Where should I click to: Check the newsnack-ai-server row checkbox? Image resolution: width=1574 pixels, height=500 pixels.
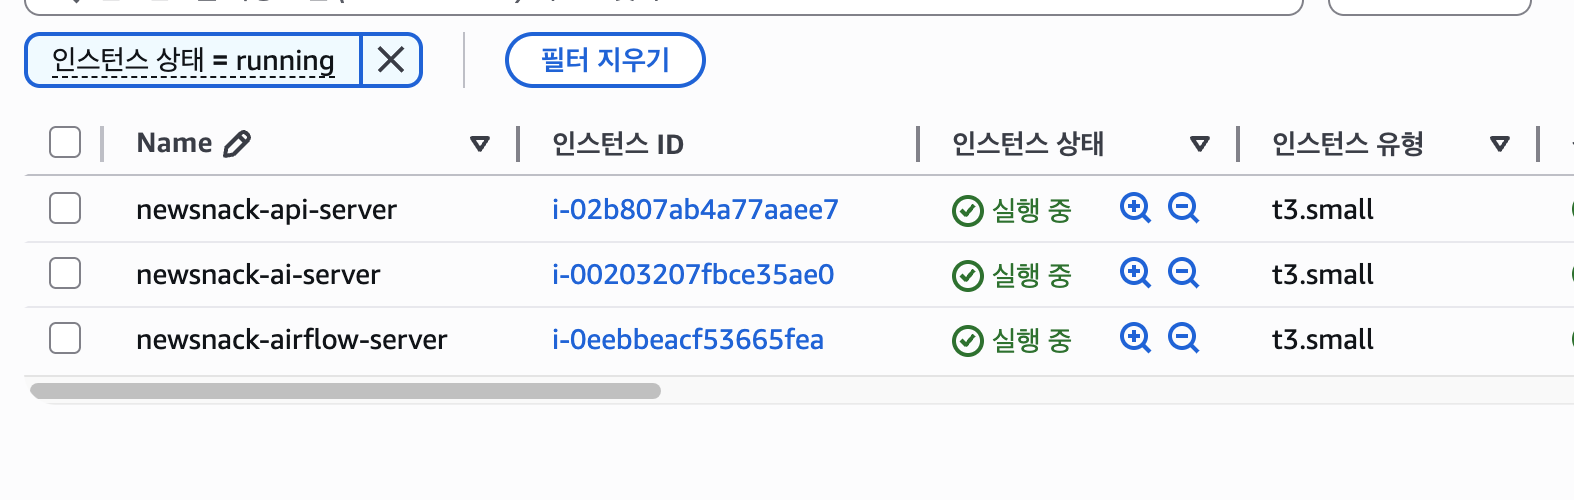pyautogui.click(x=65, y=273)
